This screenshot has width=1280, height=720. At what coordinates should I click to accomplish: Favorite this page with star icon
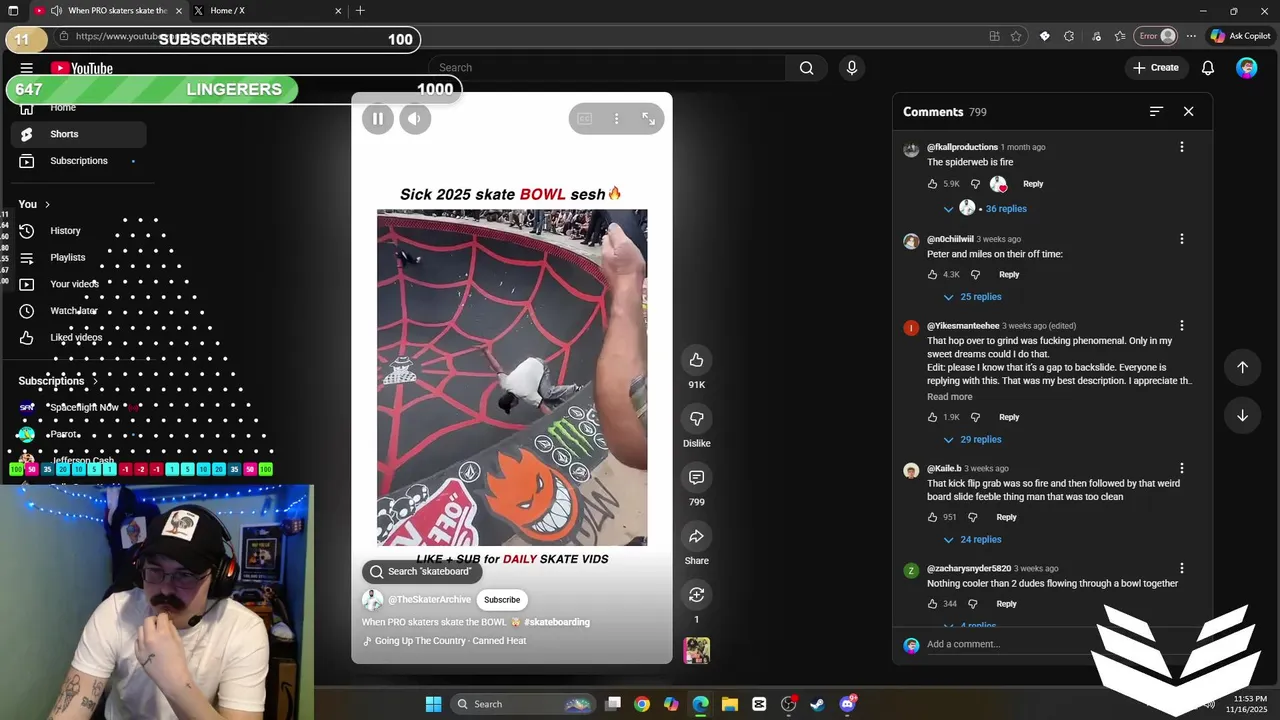1016,36
